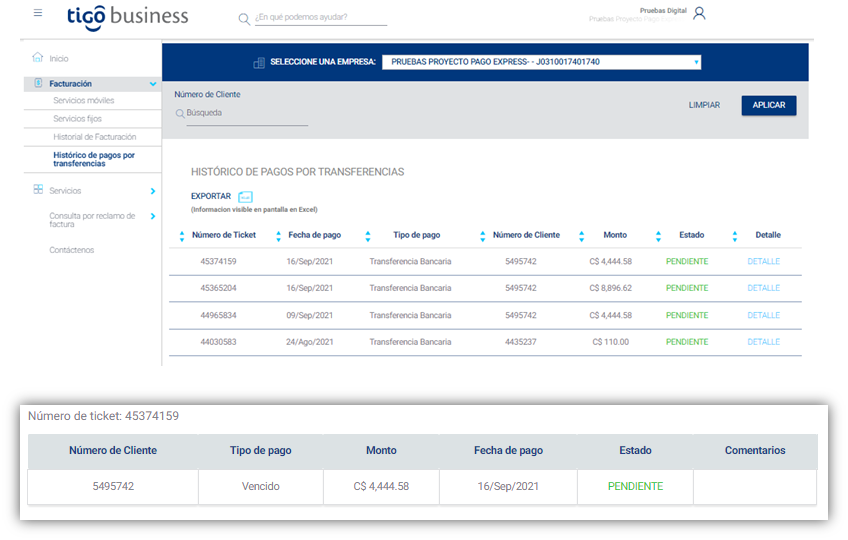Screen dimensions: 848x540
Task: Click 5495742 in ticket detail panel
Action: point(113,486)
